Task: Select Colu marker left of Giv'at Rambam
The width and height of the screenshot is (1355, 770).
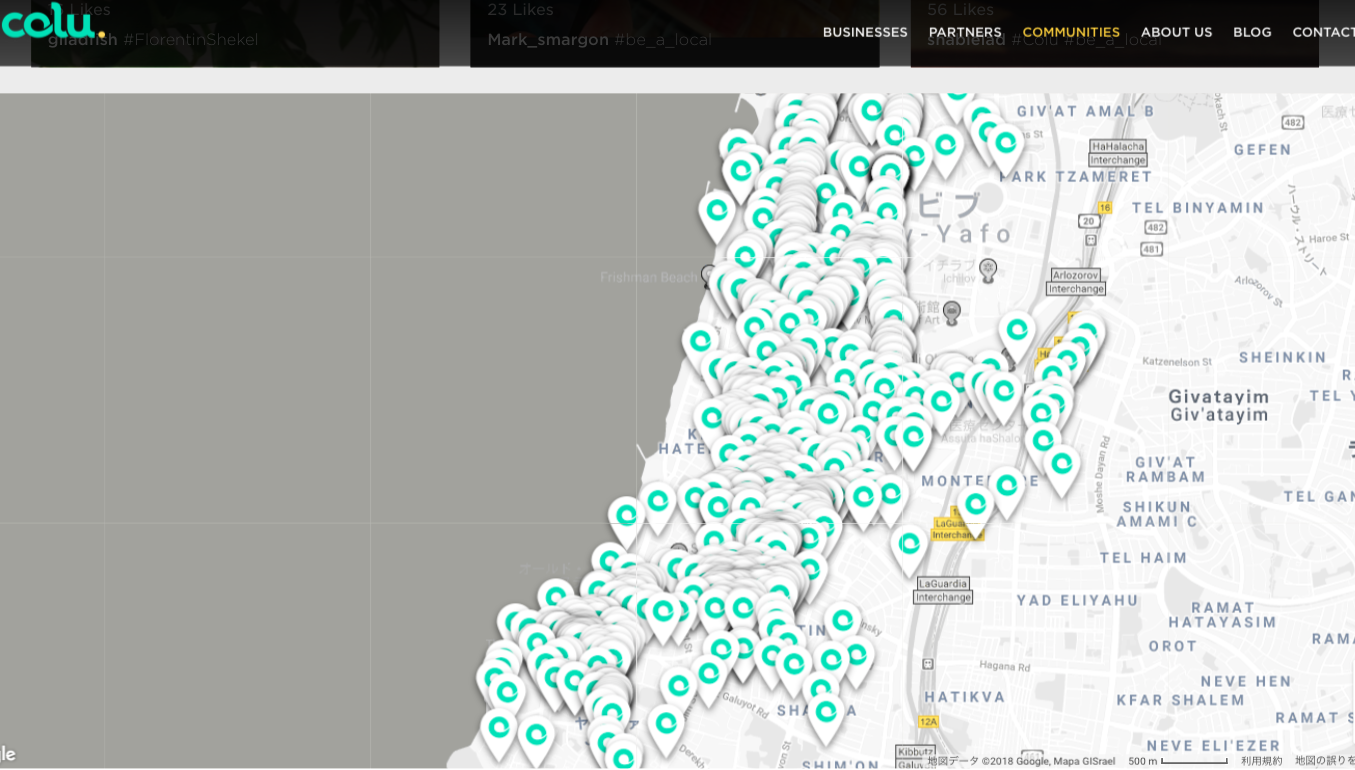Action: [1061, 464]
